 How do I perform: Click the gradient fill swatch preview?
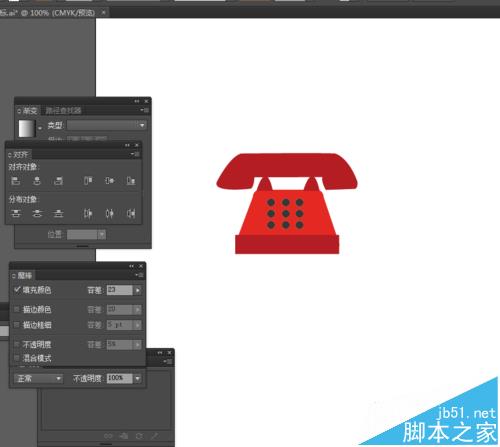click(26, 128)
